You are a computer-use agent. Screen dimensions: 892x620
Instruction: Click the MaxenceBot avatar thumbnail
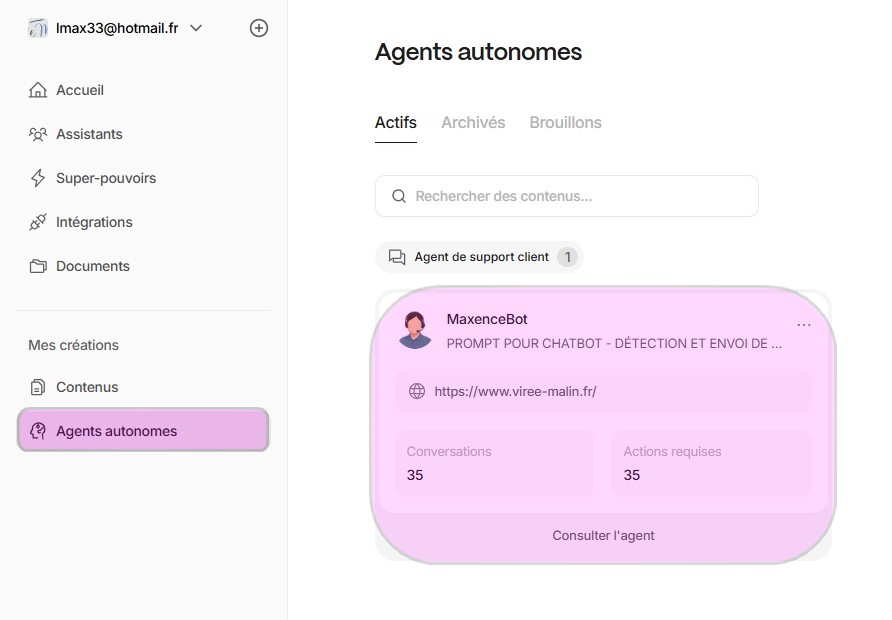(414, 330)
